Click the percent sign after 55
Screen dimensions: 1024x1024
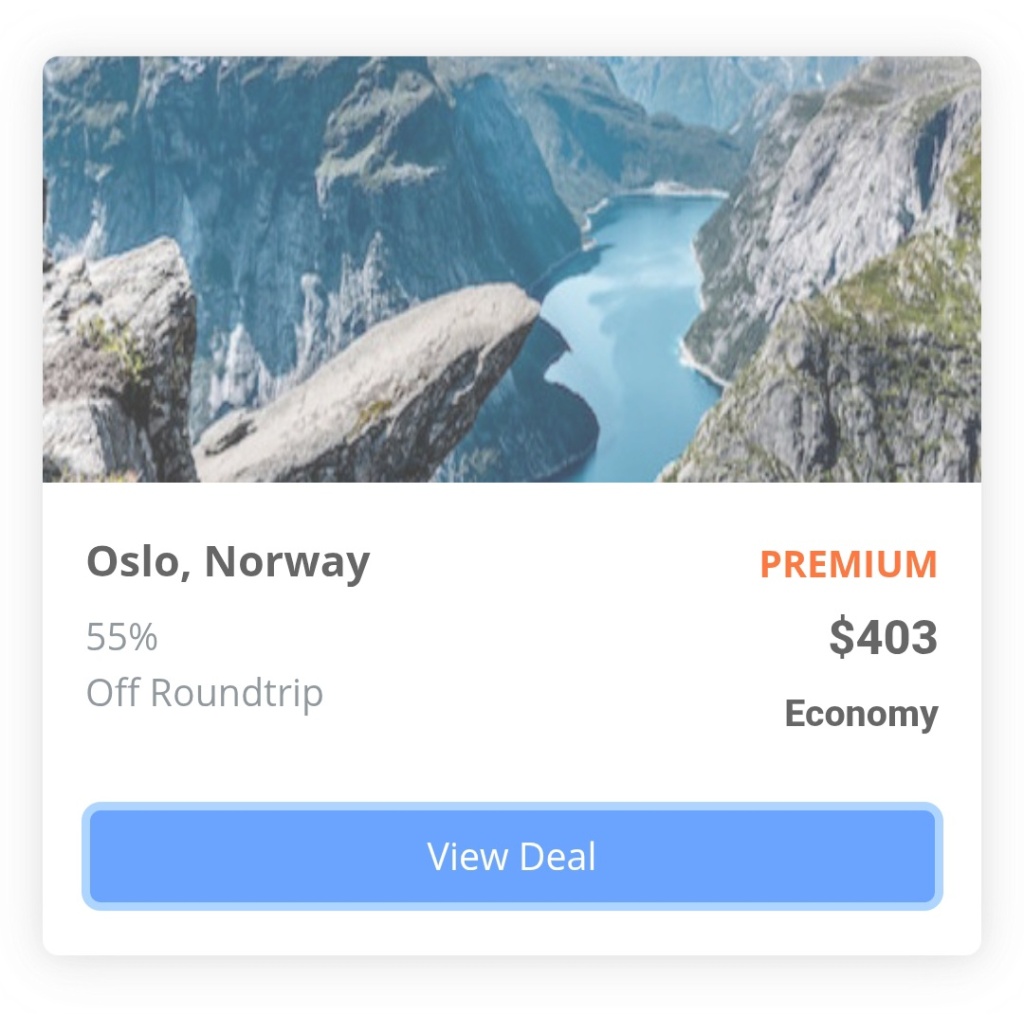pyautogui.click(x=143, y=637)
